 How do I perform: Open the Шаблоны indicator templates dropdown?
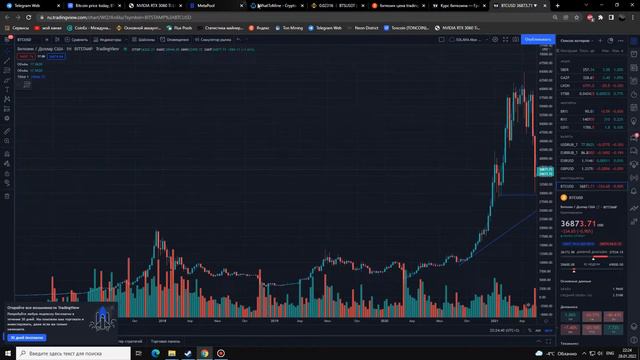point(143,40)
